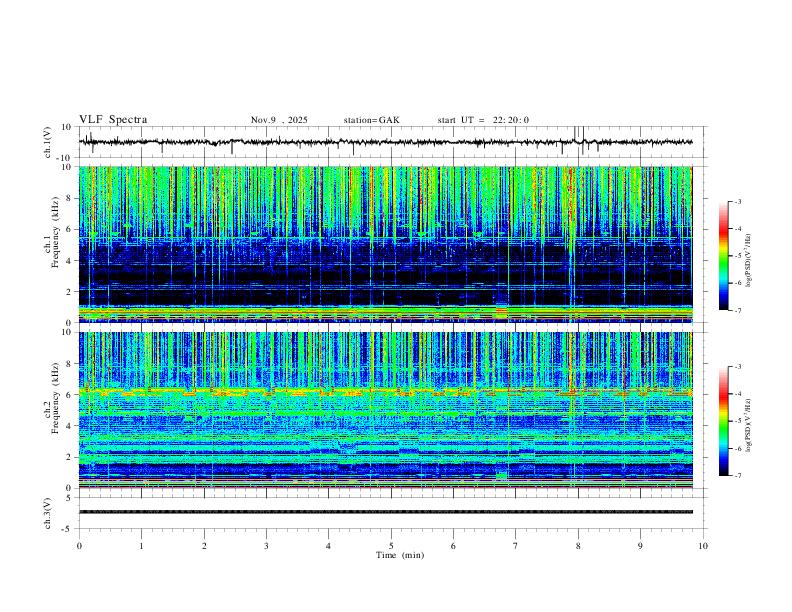Click the lower colorbar "log(PSD)" label
This screenshot has height=612, width=792.
[x=749, y=425]
